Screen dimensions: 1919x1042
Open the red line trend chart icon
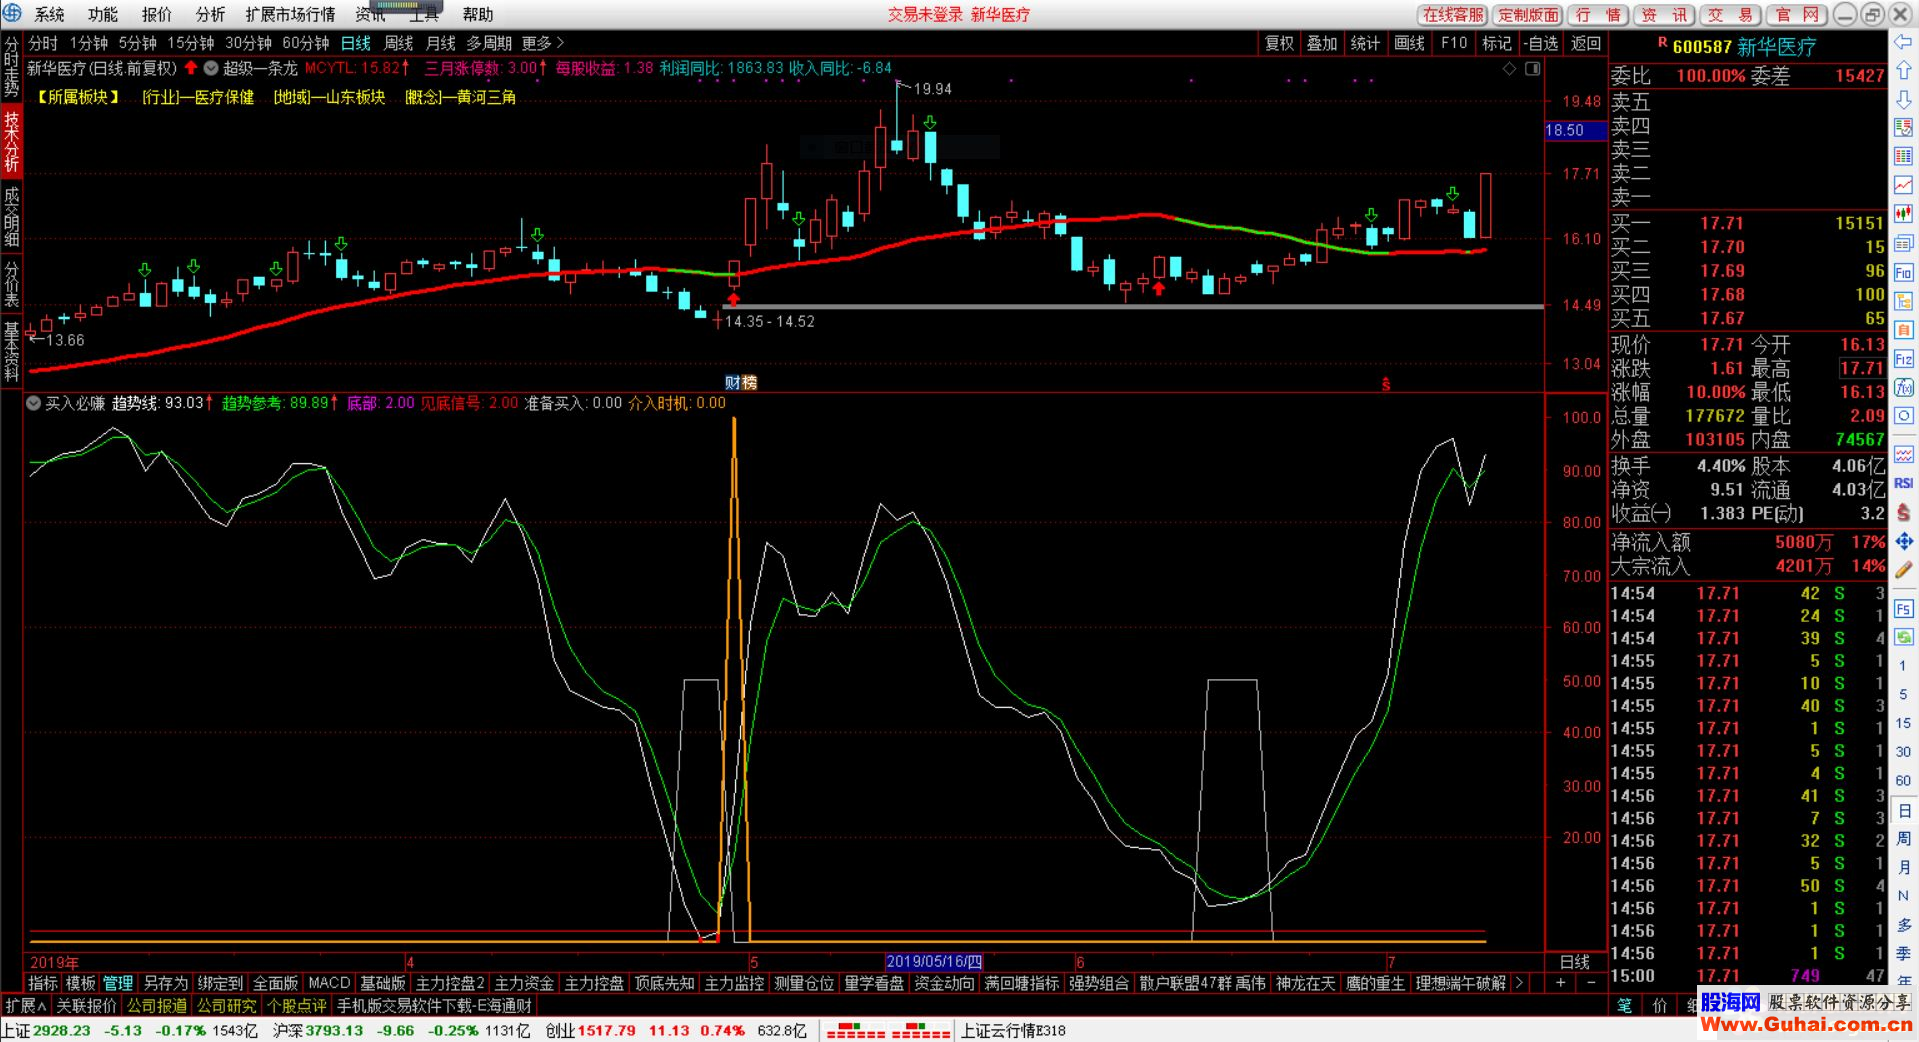1903,185
